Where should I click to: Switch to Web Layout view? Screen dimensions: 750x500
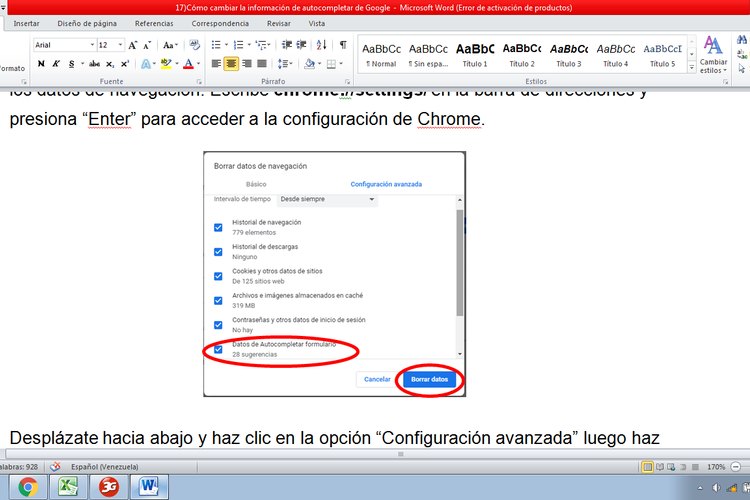pyautogui.click(x=672, y=467)
